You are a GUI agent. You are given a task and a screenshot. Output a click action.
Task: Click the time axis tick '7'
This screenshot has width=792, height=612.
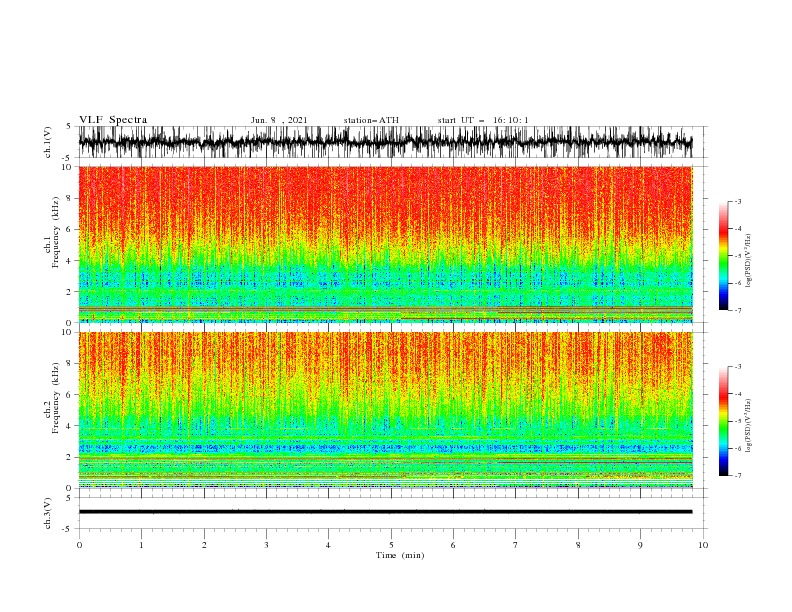515,545
